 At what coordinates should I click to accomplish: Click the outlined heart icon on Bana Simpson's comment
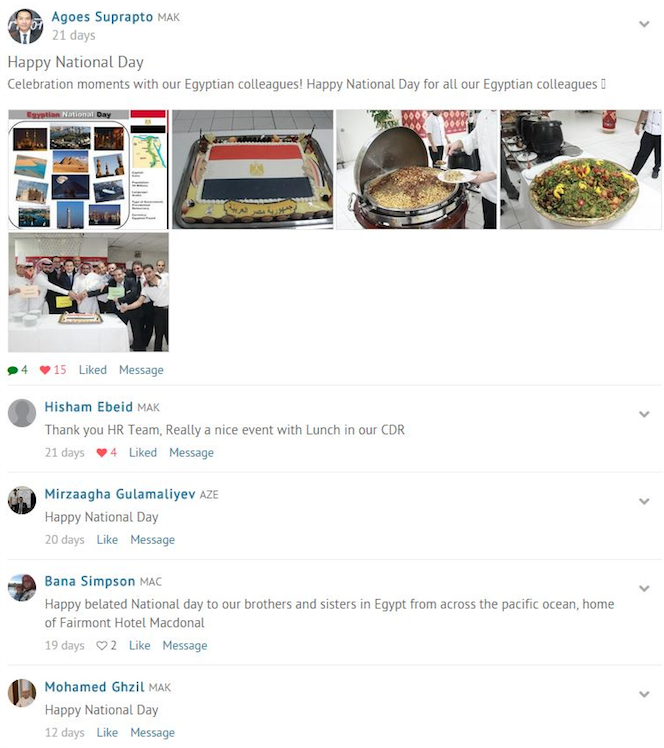102,645
